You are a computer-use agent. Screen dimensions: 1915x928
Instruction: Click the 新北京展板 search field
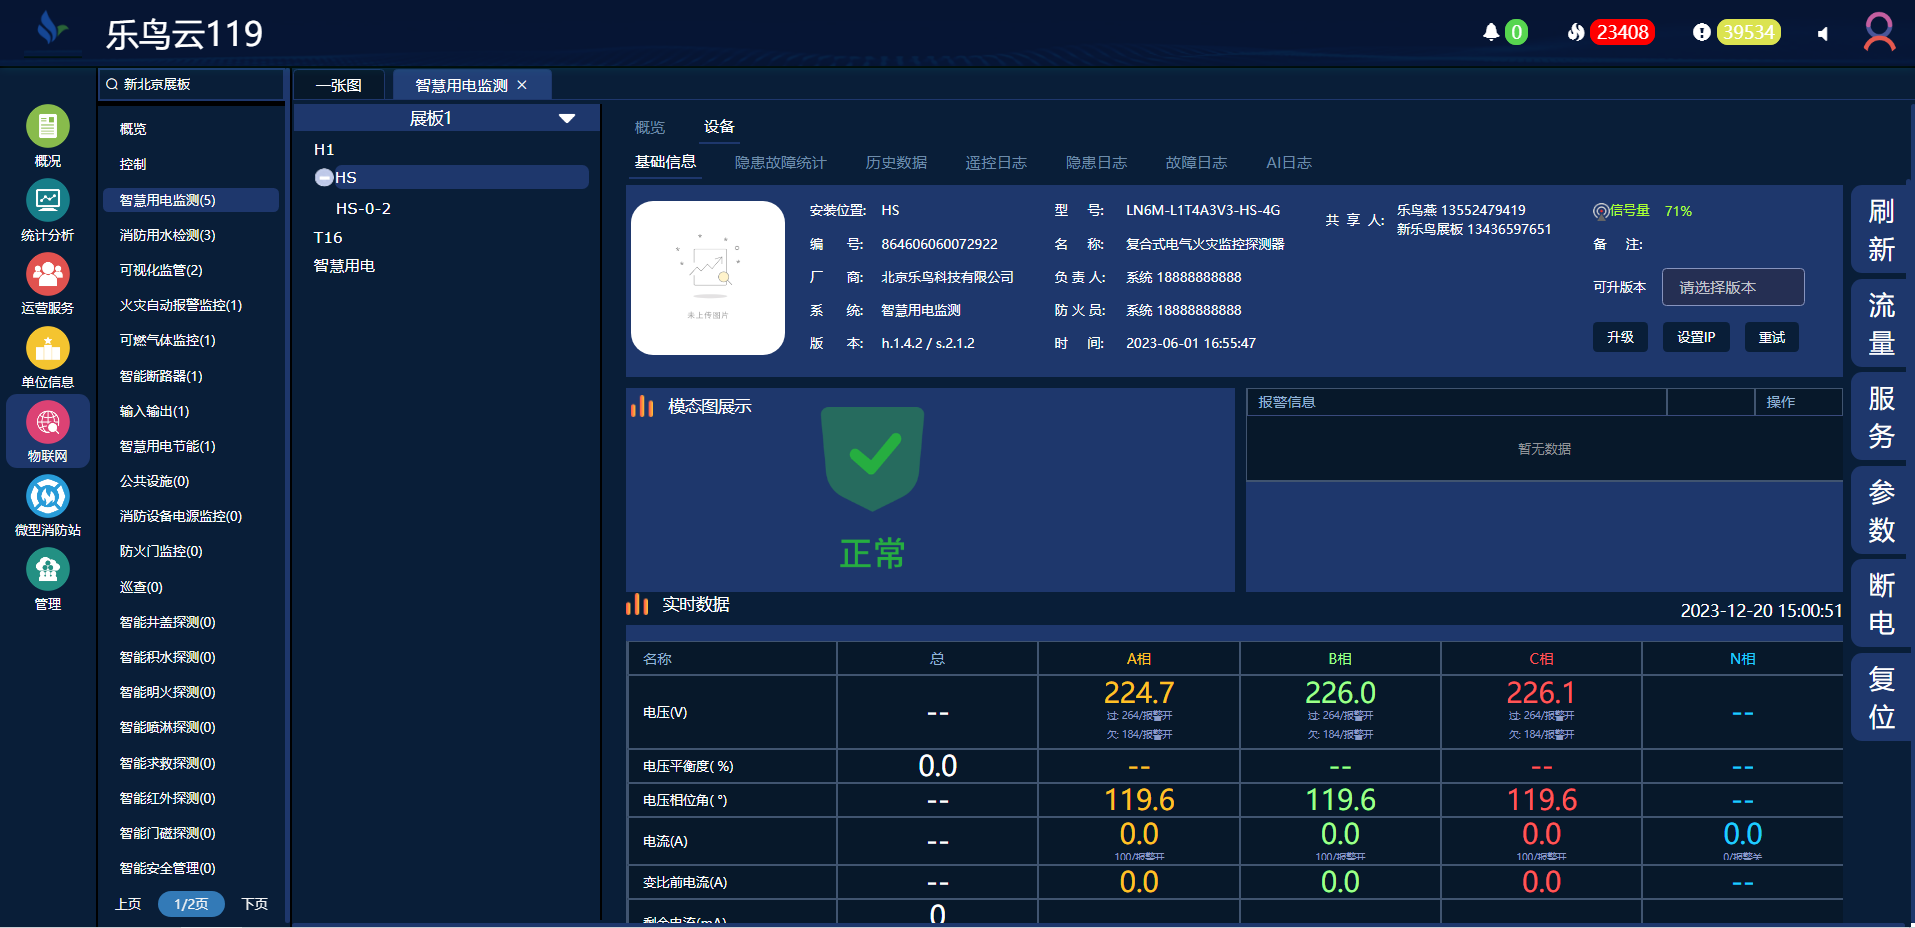[195, 85]
